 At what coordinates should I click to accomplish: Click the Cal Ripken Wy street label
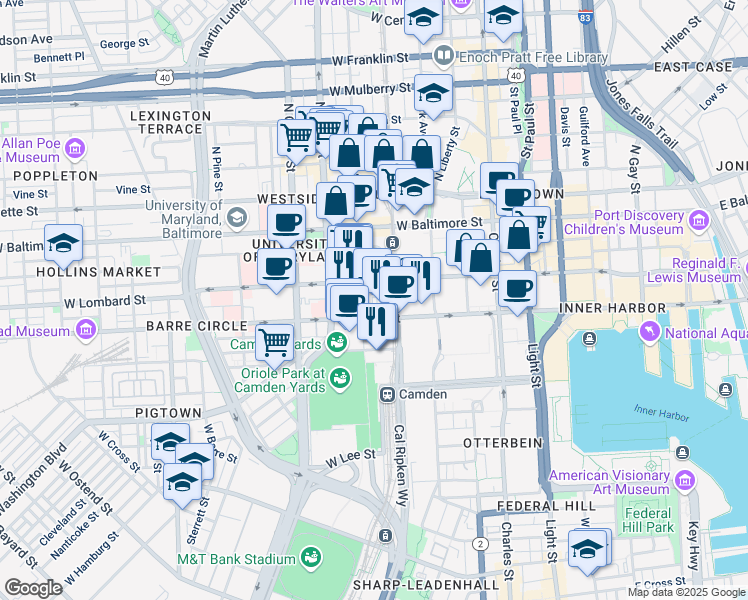[x=400, y=466]
